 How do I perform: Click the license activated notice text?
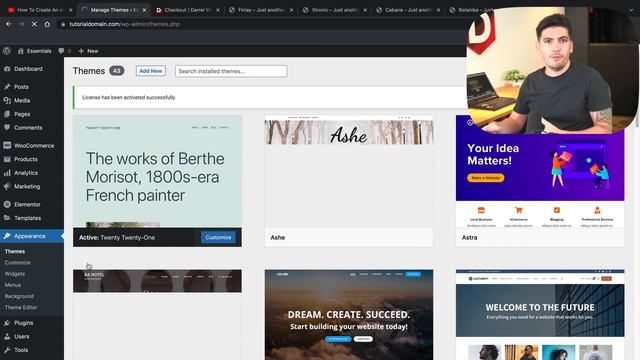[x=129, y=98]
